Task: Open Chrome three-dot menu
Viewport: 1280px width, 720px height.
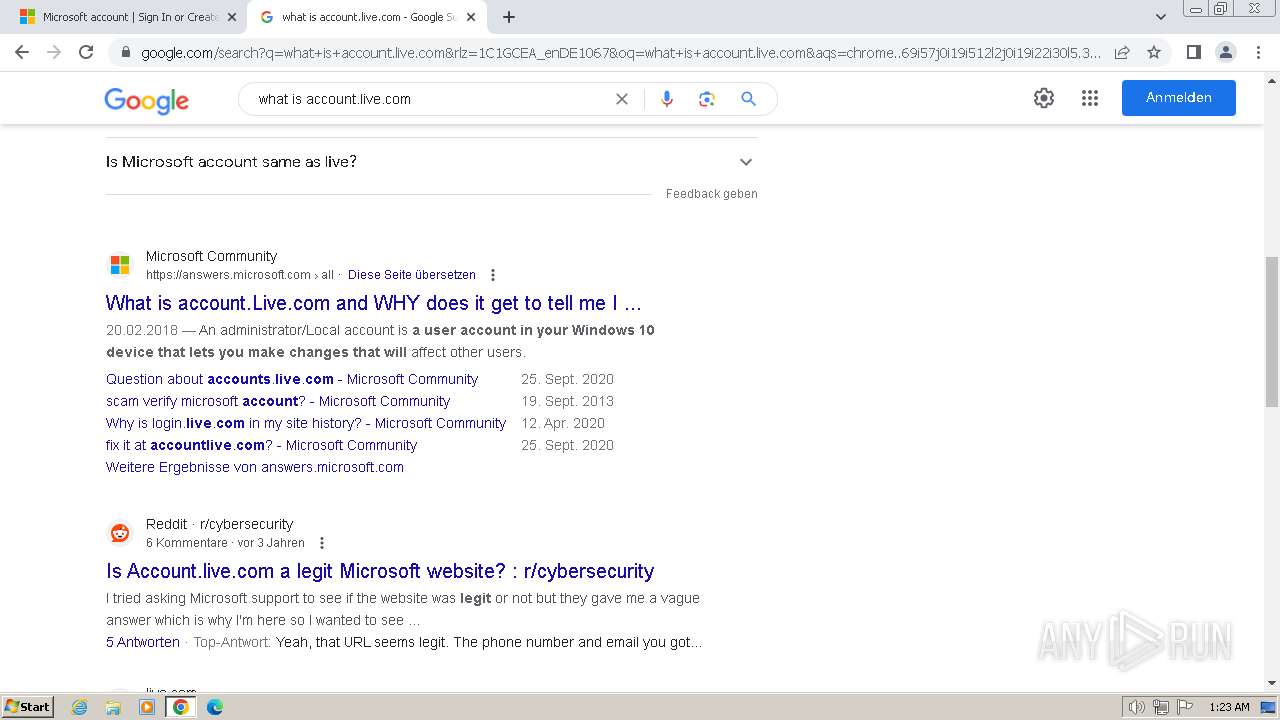Action: click(1258, 52)
